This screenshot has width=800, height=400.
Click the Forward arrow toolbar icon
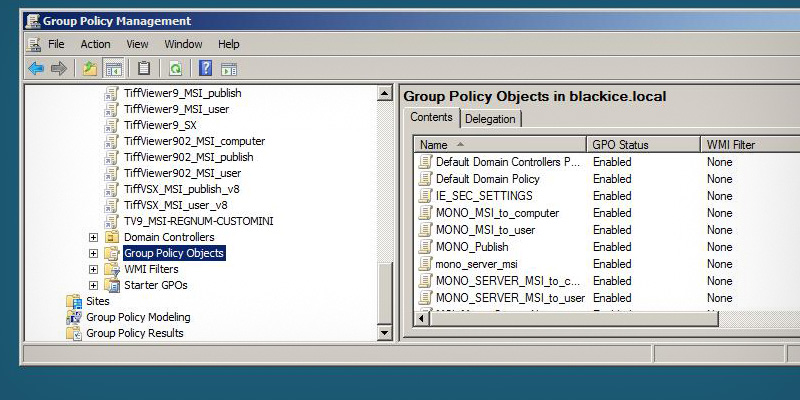[x=59, y=68]
